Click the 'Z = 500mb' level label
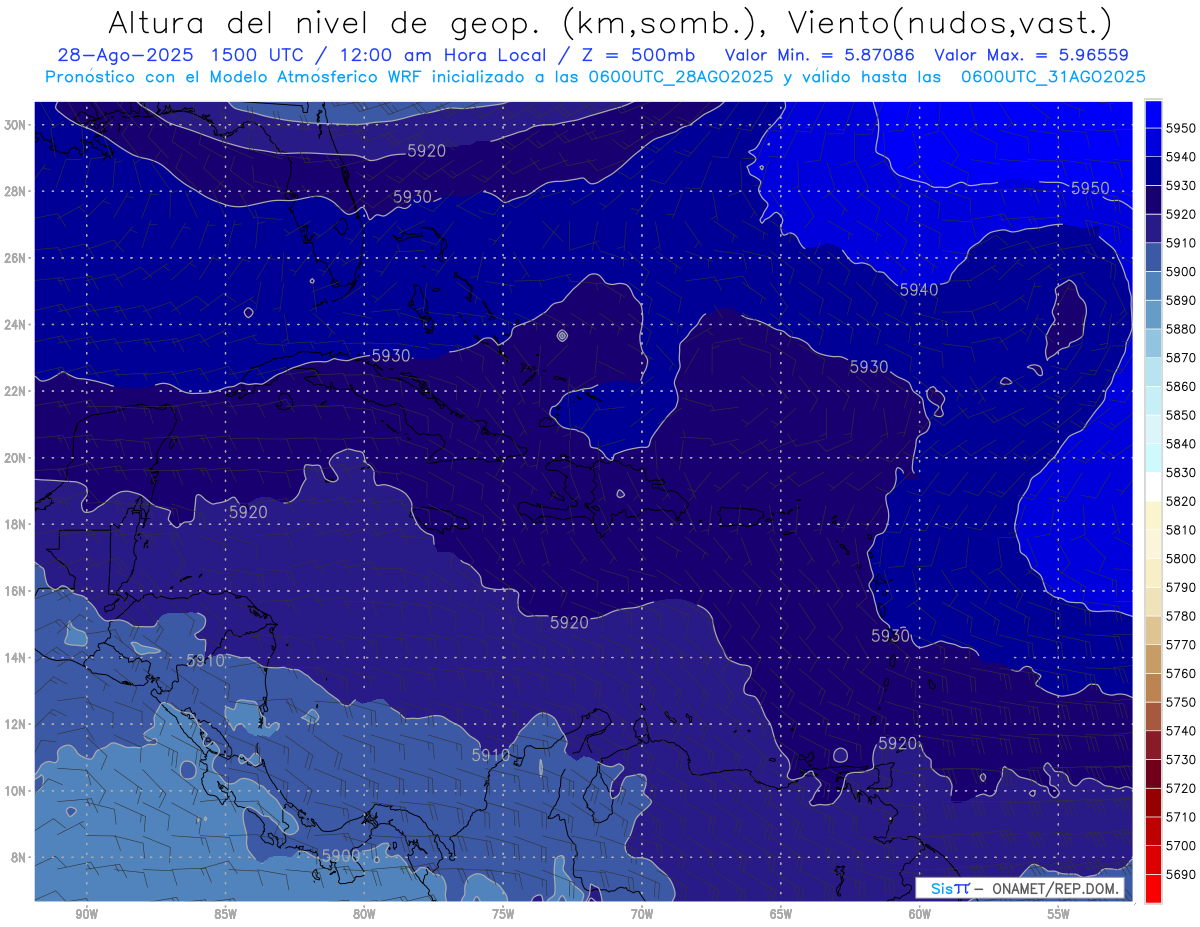The image size is (1200, 927). 639,56
